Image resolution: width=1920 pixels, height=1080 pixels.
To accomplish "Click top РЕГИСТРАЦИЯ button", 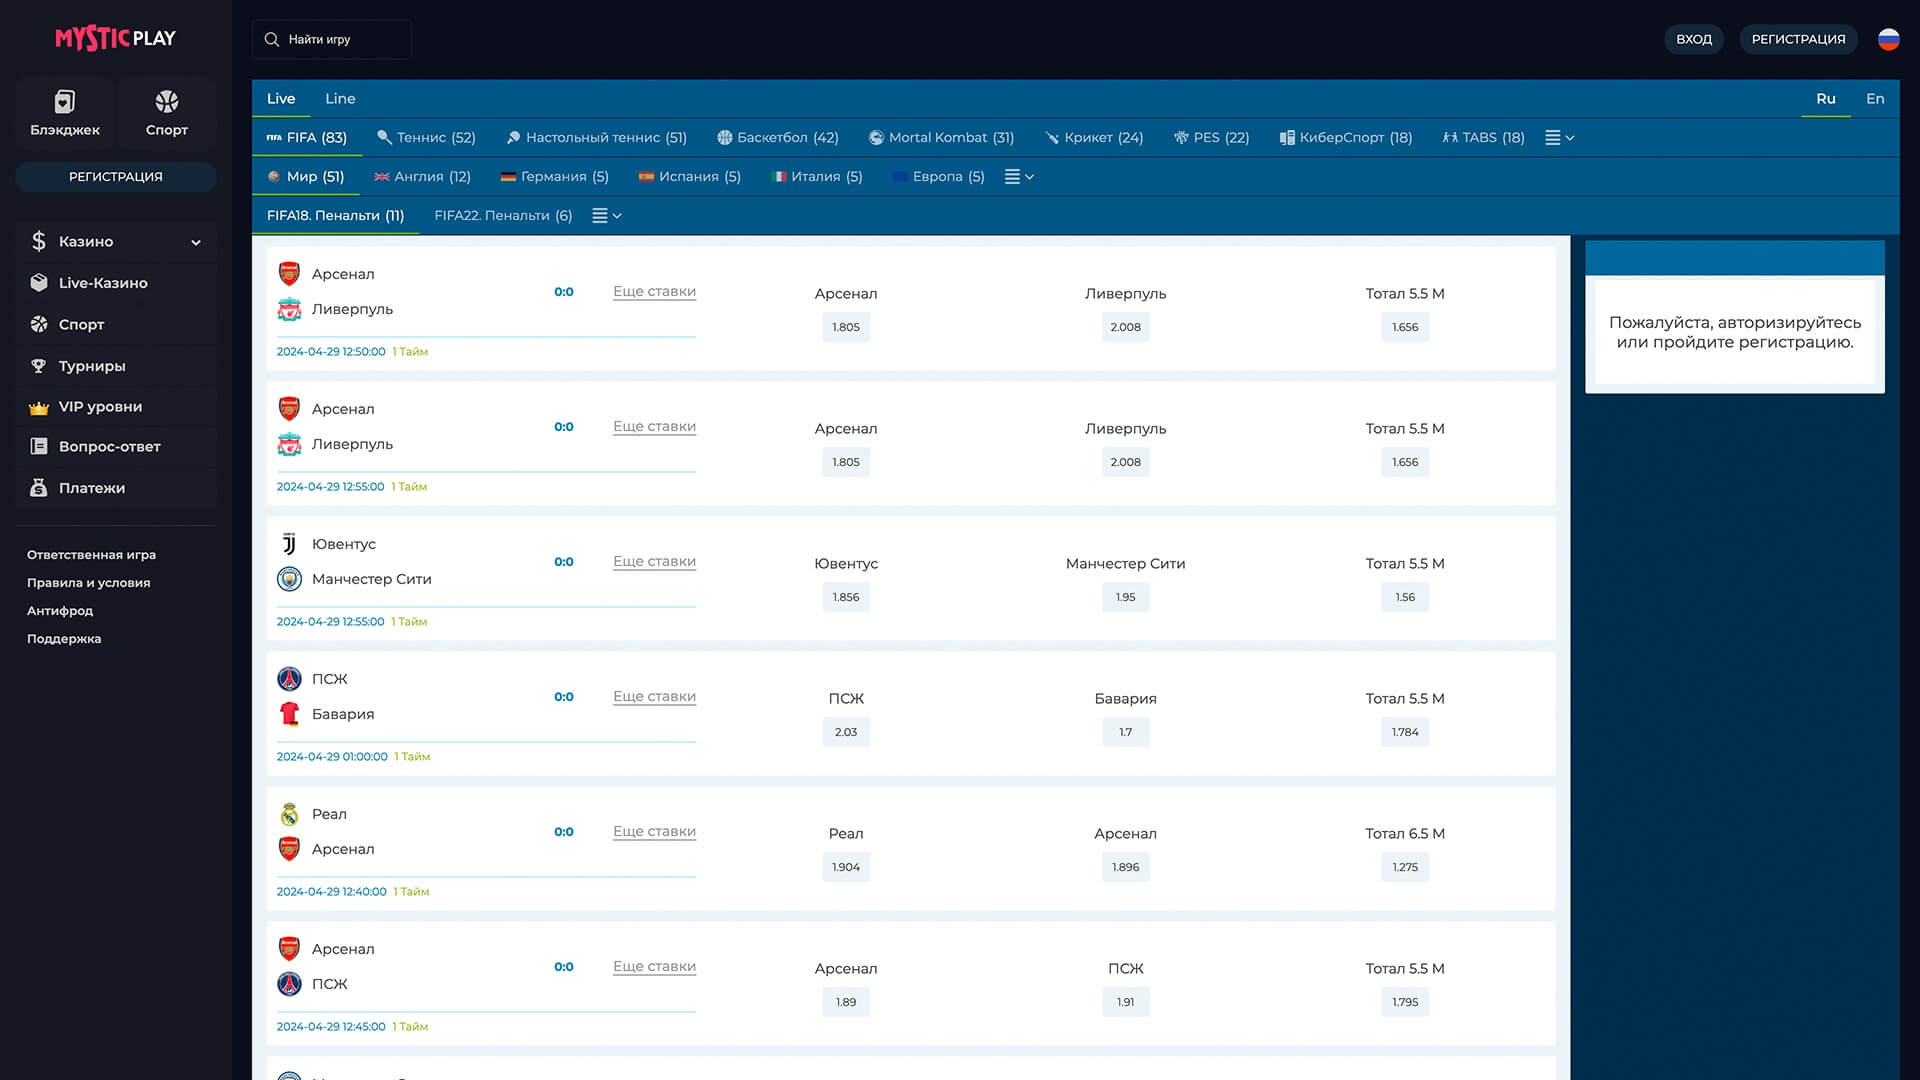I will click(1798, 39).
